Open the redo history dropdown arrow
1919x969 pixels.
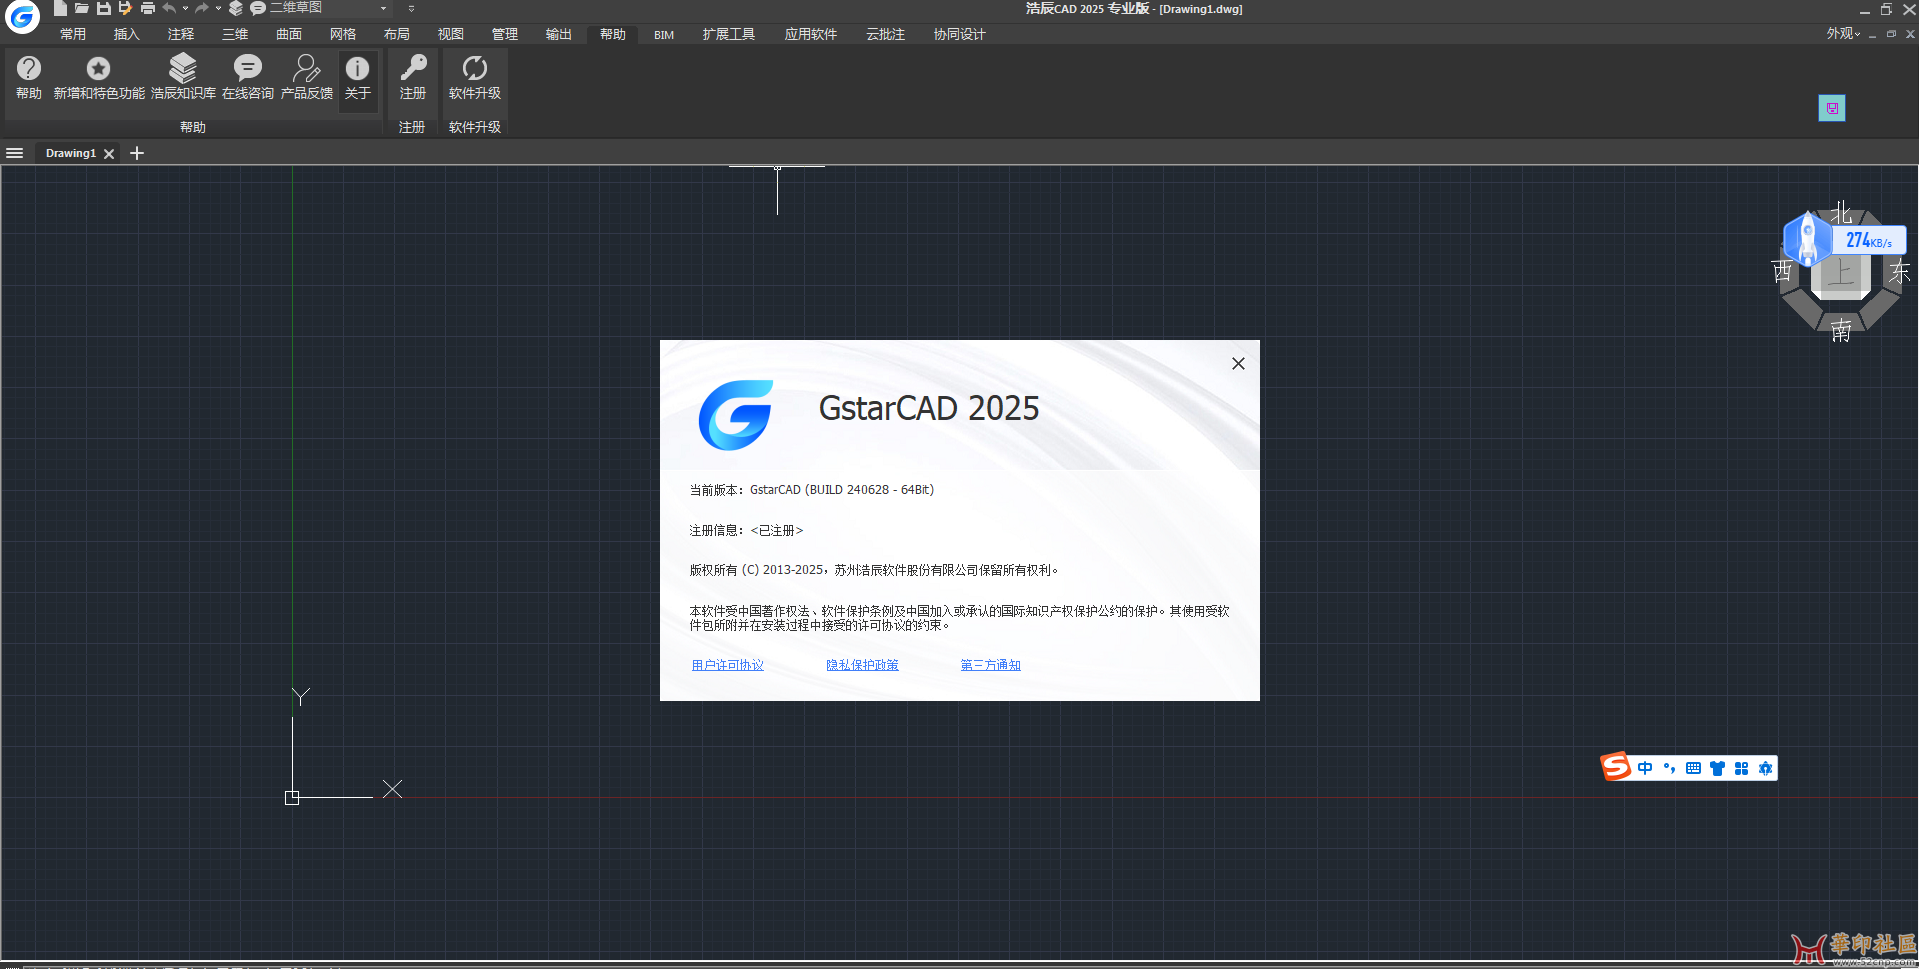point(218,8)
